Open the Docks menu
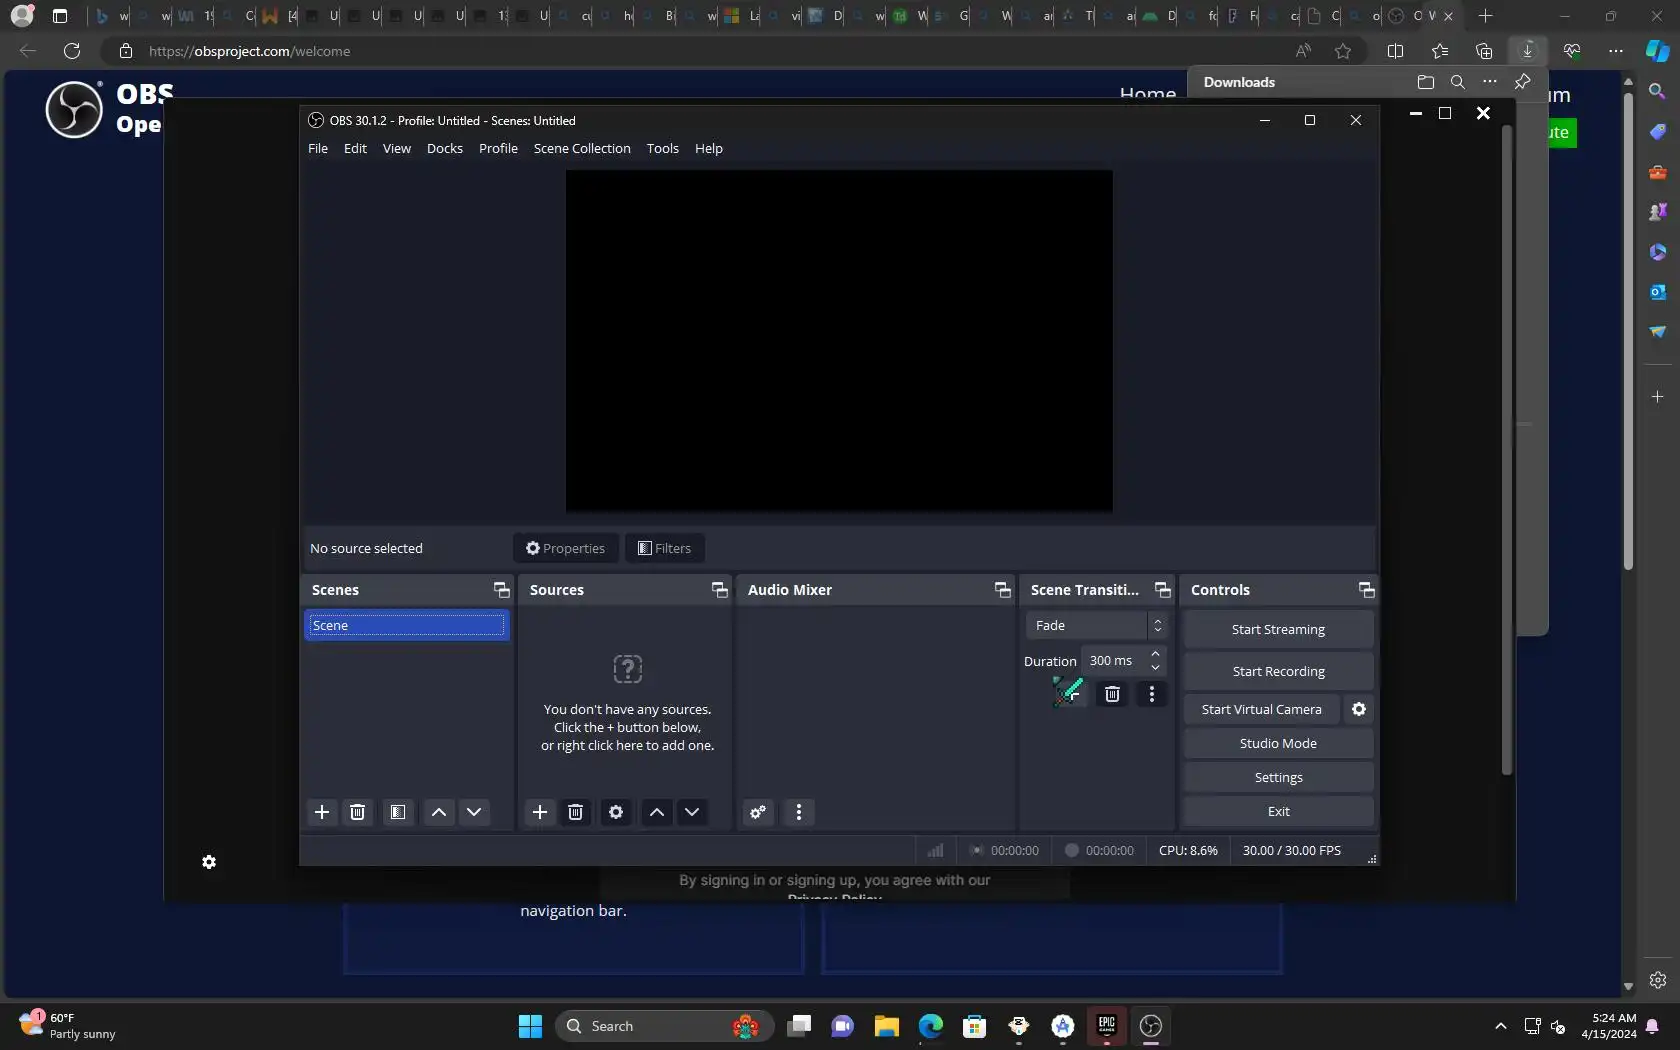Image resolution: width=1680 pixels, height=1050 pixels. [x=444, y=148]
